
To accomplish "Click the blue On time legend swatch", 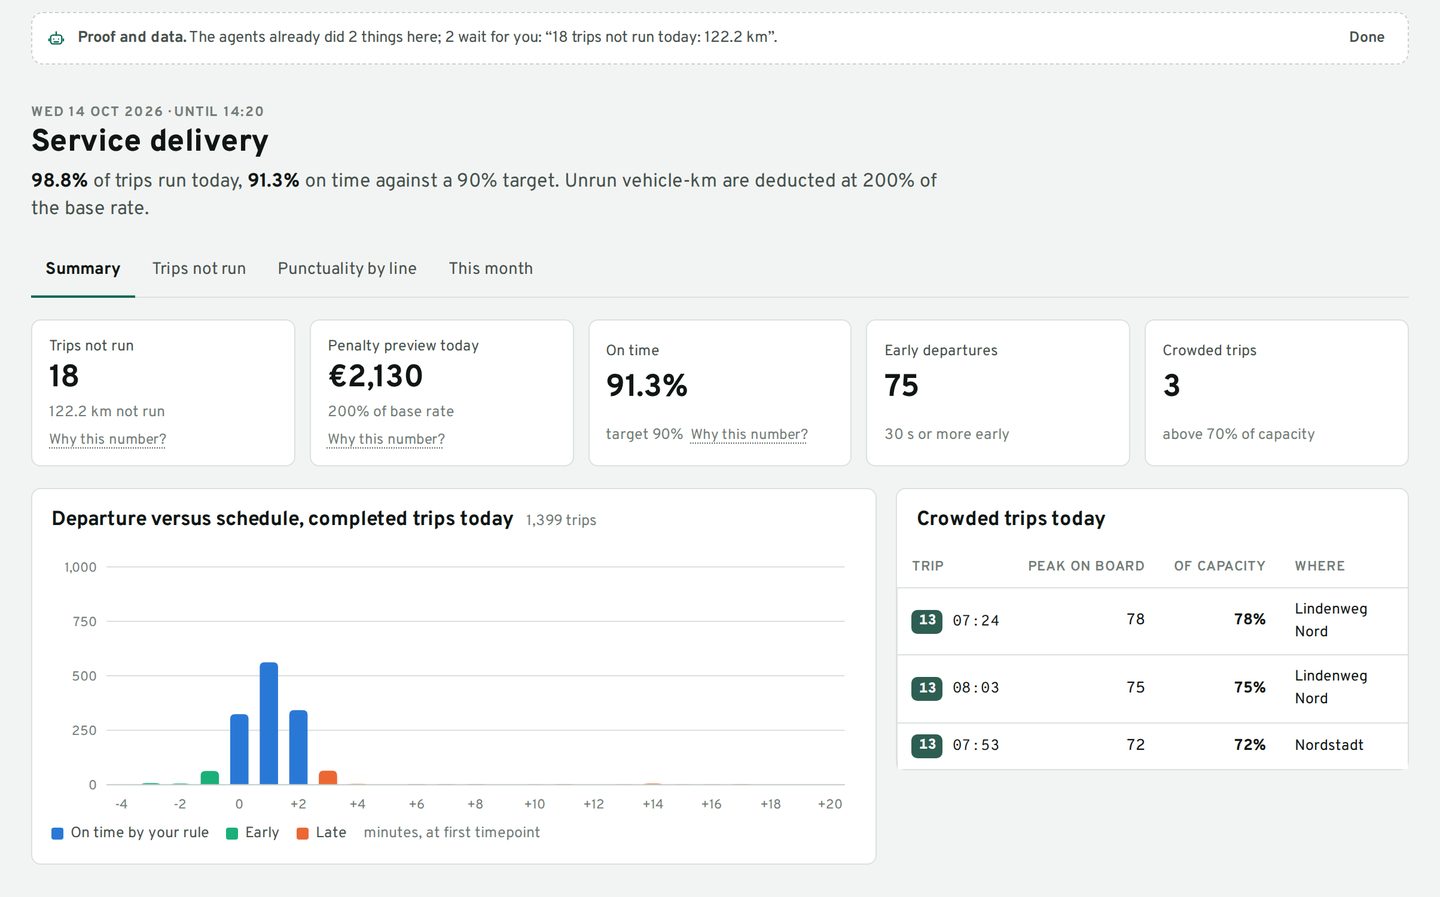I will pos(57,833).
